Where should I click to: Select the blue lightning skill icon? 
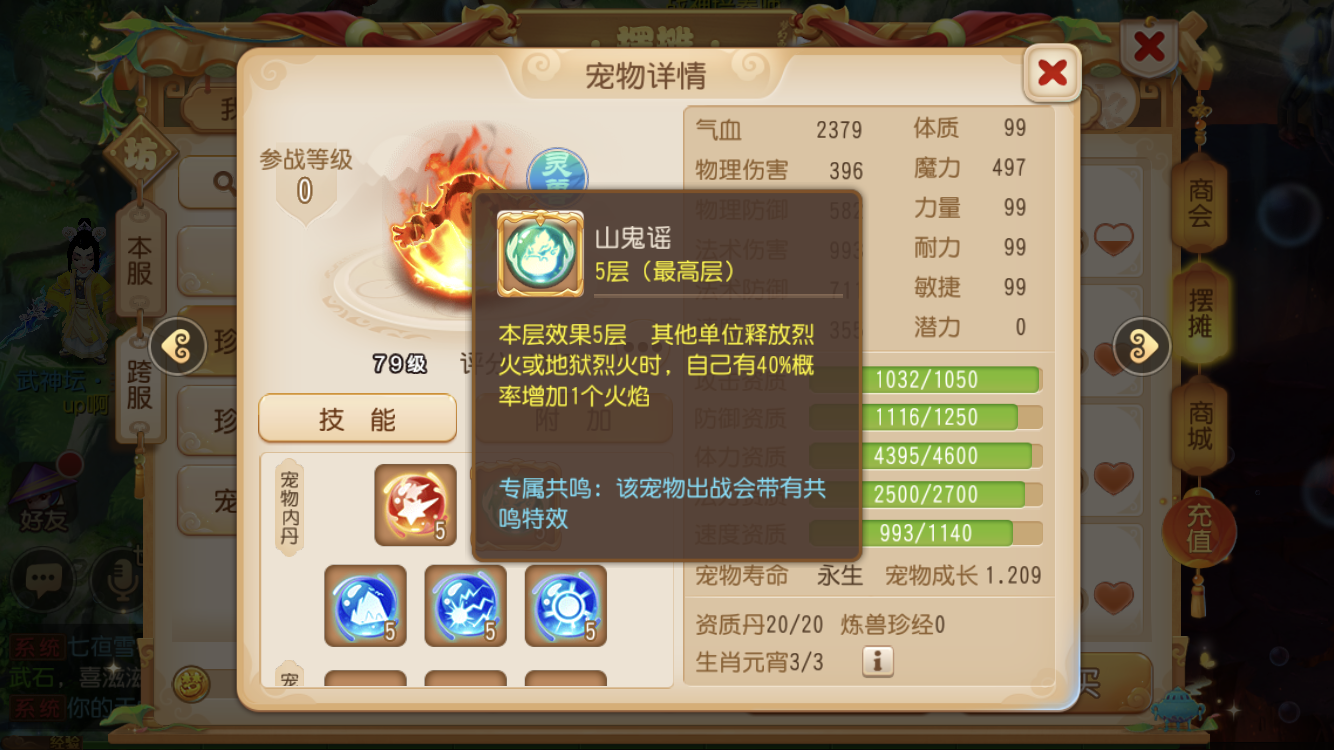465,606
